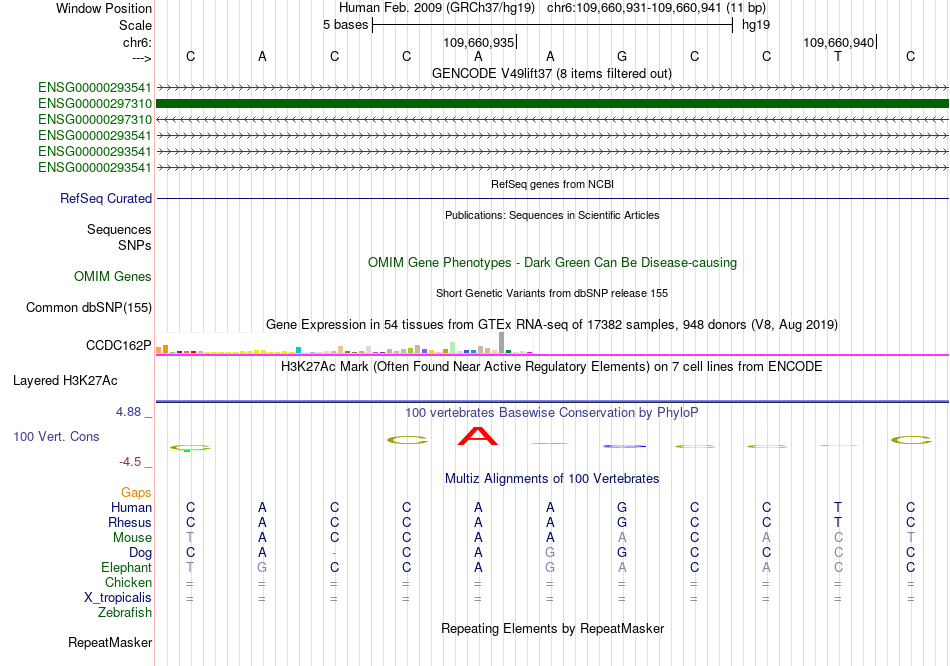This screenshot has height=666, width=950.
Task: Click the G base in the chr6 sequence row
Action: coord(622,56)
